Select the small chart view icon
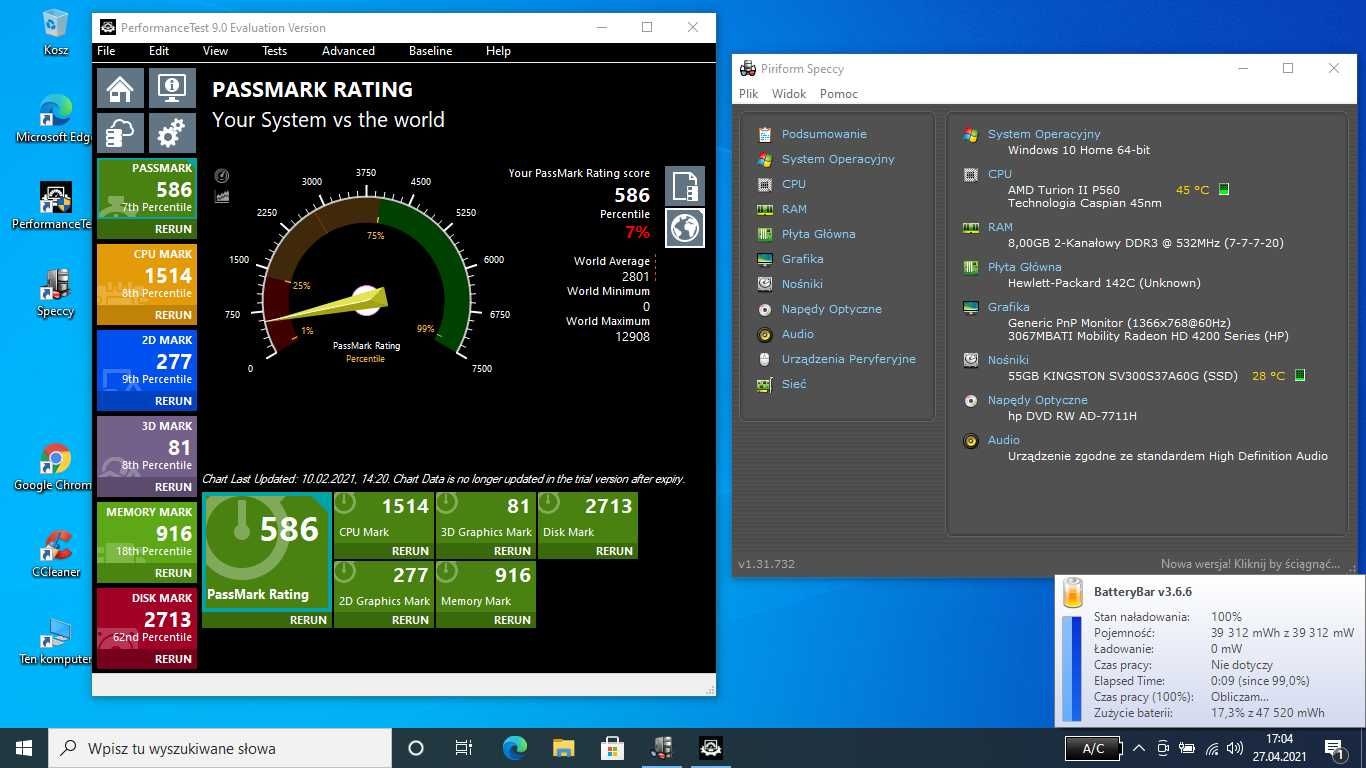The image size is (1366, 768). 222,196
